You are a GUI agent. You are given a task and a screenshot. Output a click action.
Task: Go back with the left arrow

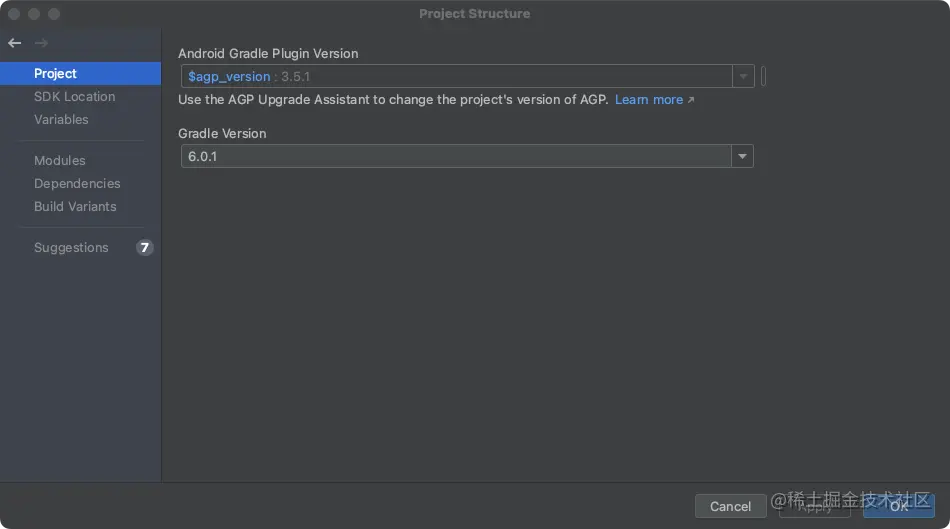14,43
